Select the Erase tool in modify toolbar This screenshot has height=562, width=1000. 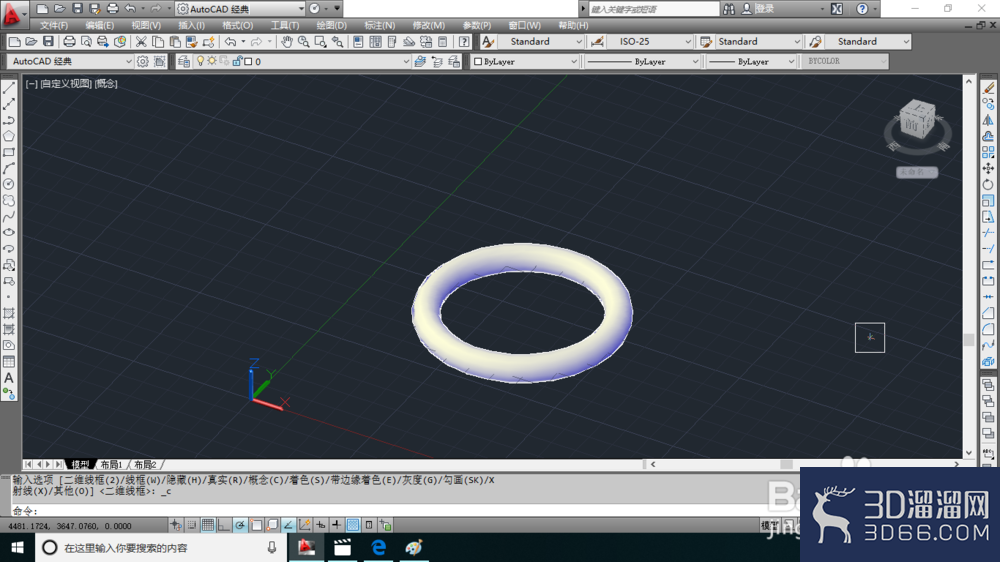(x=988, y=88)
